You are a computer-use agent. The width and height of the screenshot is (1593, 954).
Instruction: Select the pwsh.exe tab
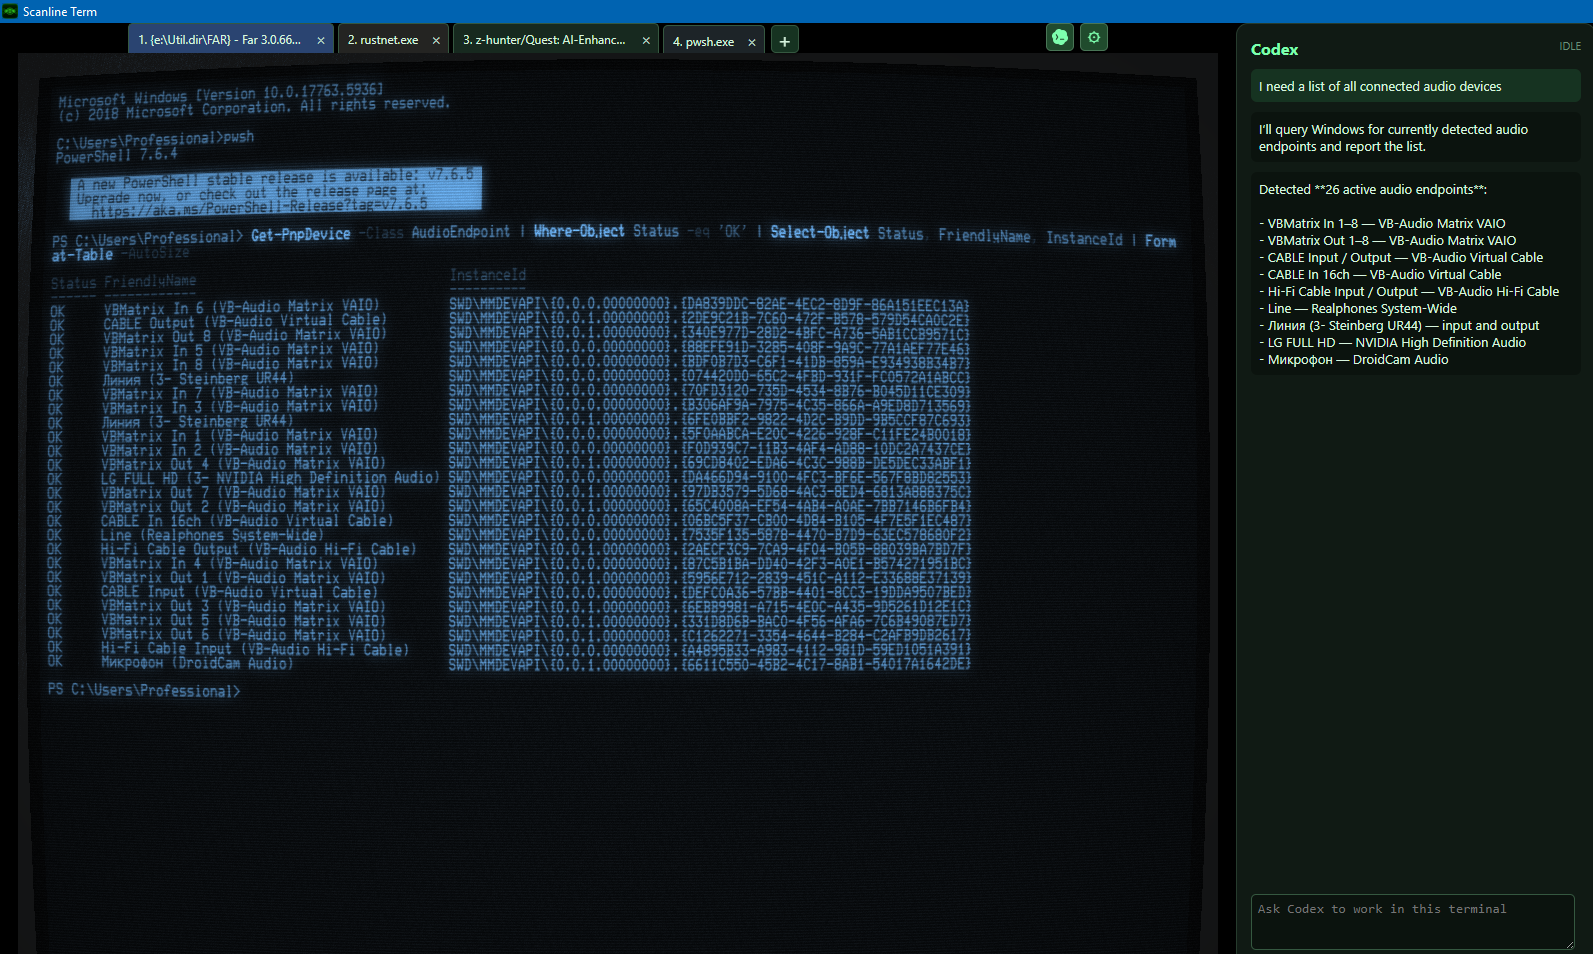click(713, 41)
